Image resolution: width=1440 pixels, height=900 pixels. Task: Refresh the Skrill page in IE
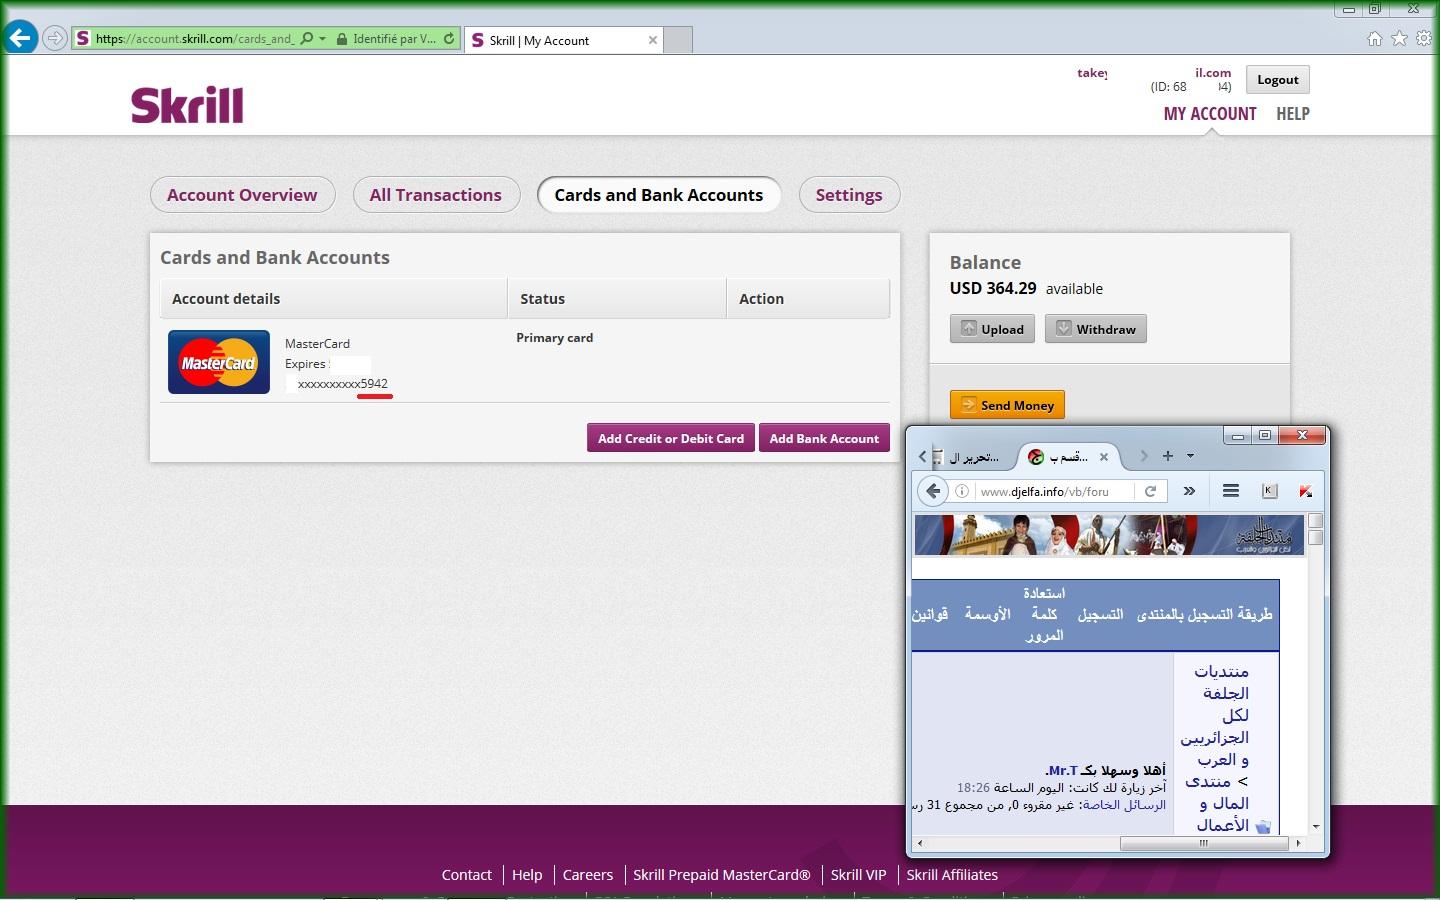point(449,39)
